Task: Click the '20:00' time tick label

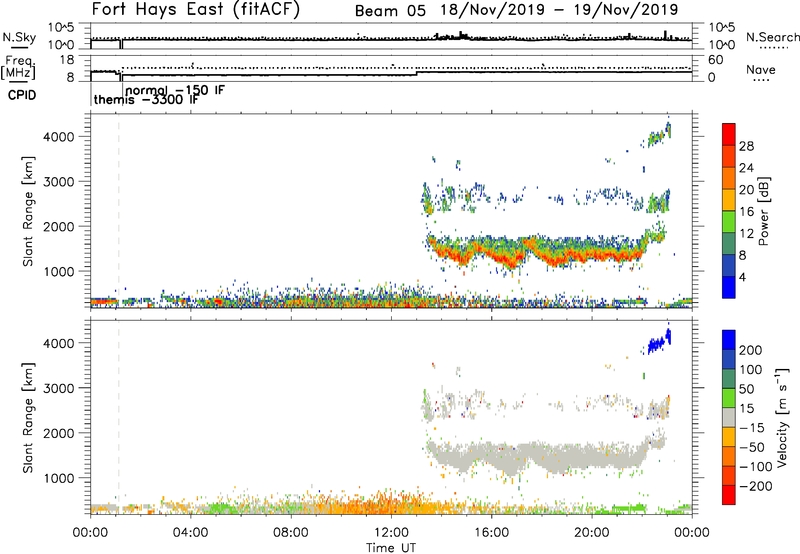Action: tap(592, 533)
